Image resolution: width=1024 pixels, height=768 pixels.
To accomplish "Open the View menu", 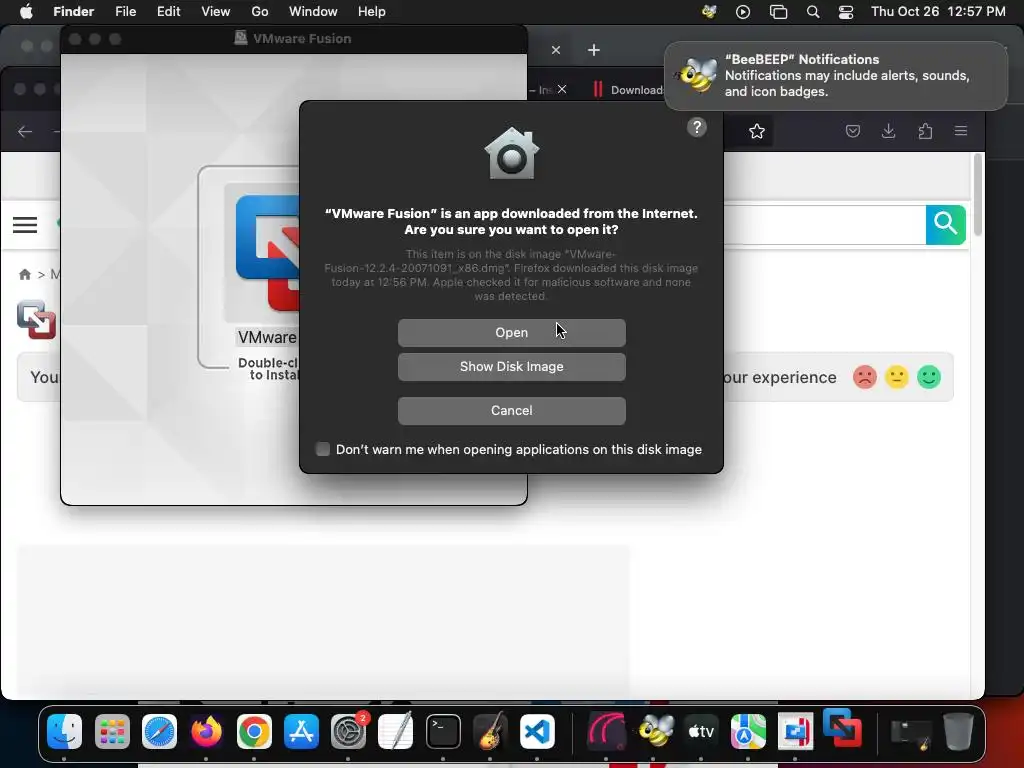I will click(216, 12).
